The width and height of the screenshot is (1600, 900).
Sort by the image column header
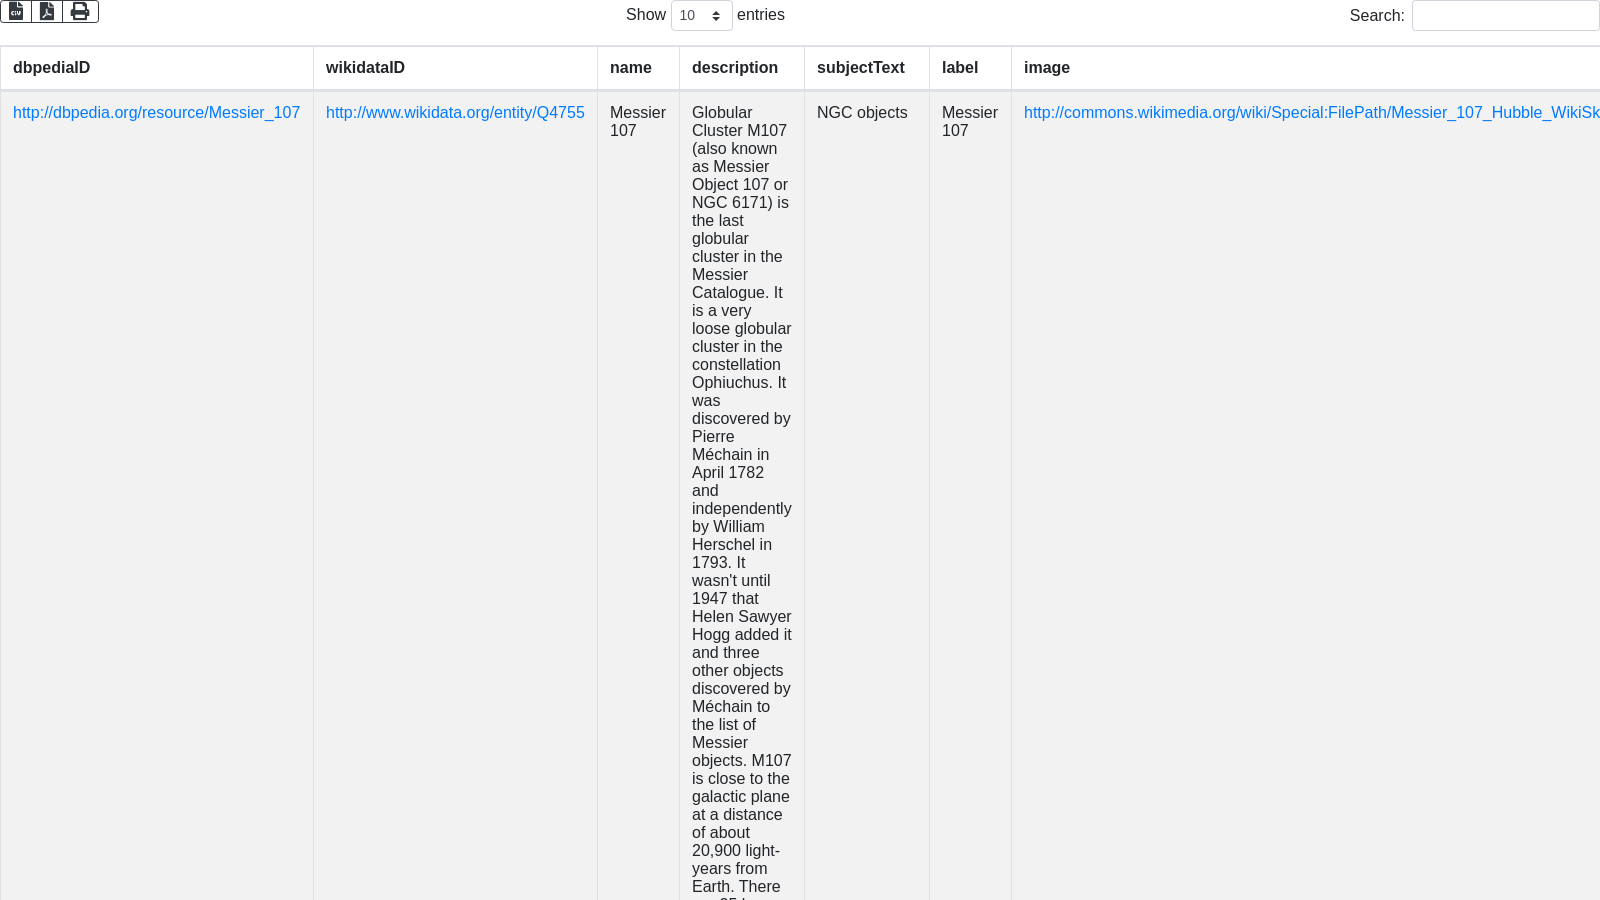coord(1046,68)
